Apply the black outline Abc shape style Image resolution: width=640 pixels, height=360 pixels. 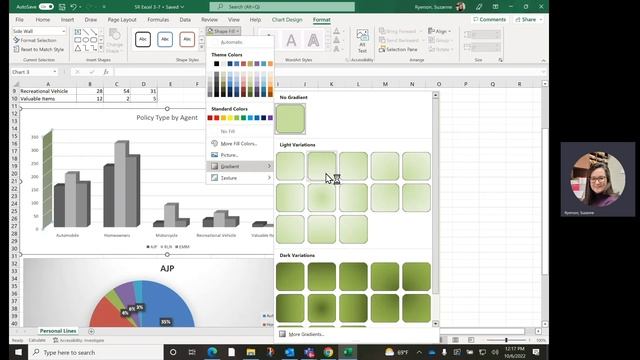pos(143,39)
